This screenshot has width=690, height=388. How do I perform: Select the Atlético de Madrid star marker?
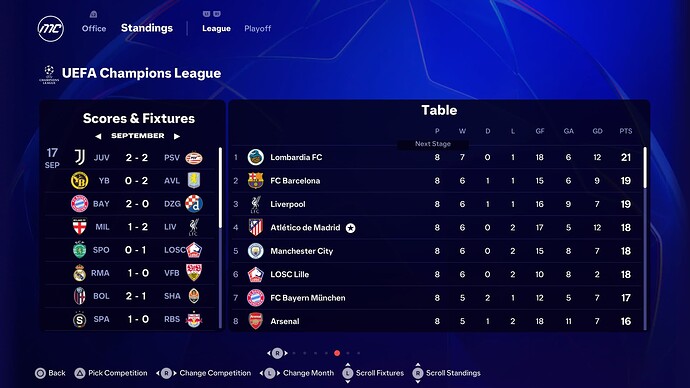(350, 228)
